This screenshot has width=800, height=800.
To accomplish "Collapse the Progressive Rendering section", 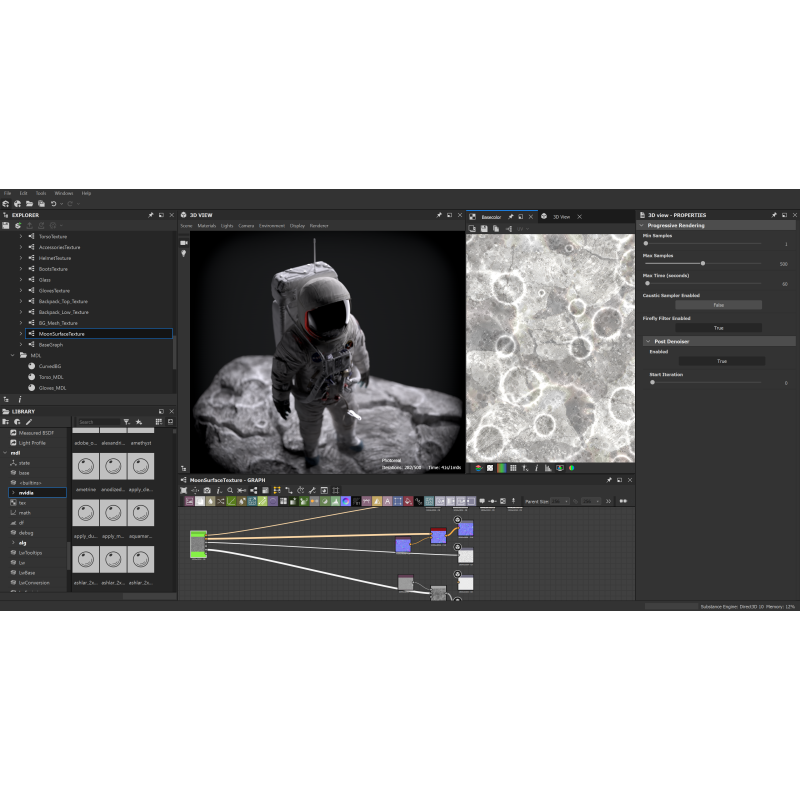I will (x=642, y=225).
